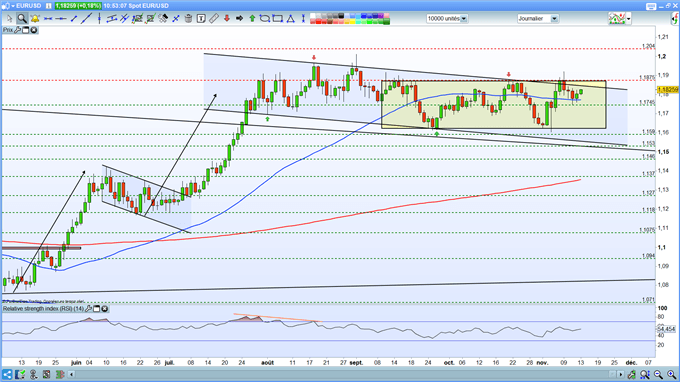This screenshot has height=382, width=680.
Task: Pick the bright red color swatch
Action: [319, 21]
